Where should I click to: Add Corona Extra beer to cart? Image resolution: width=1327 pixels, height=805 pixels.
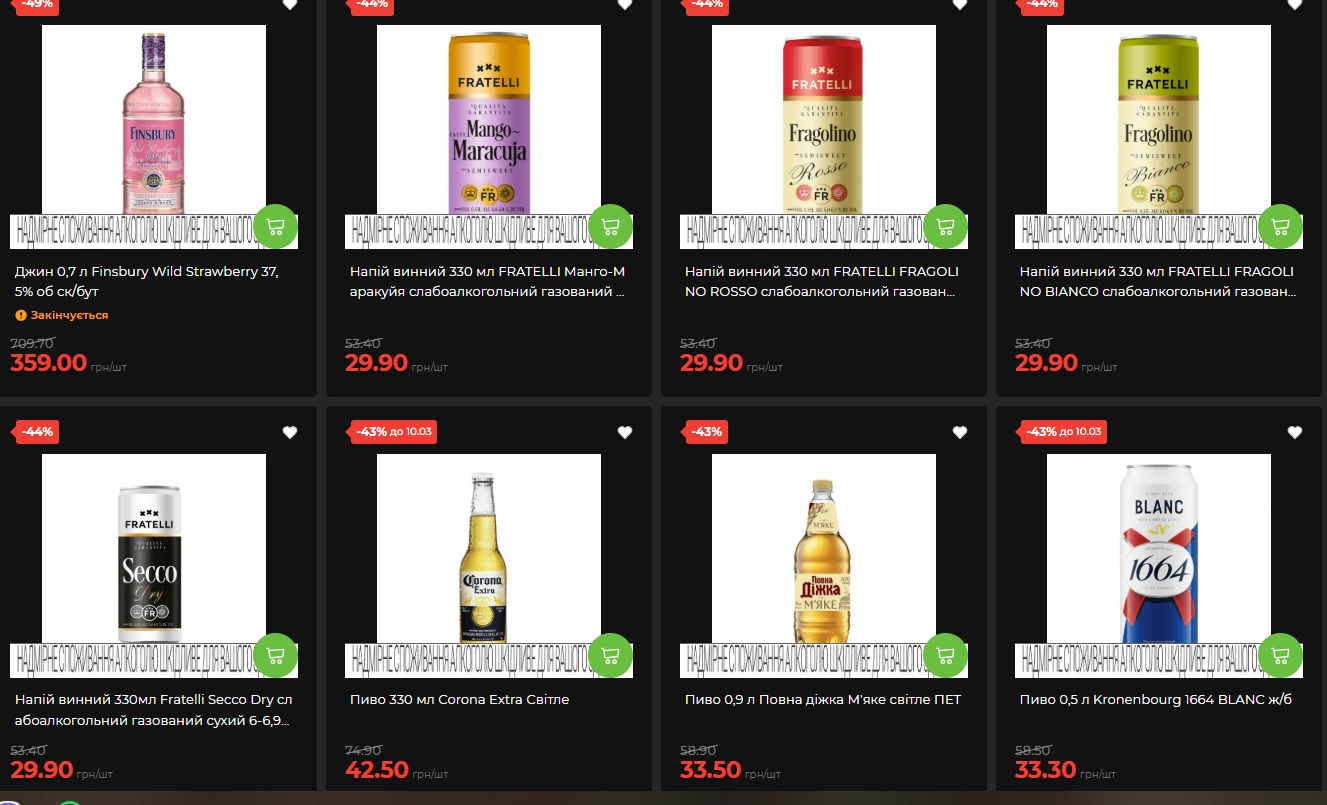tap(611, 655)
